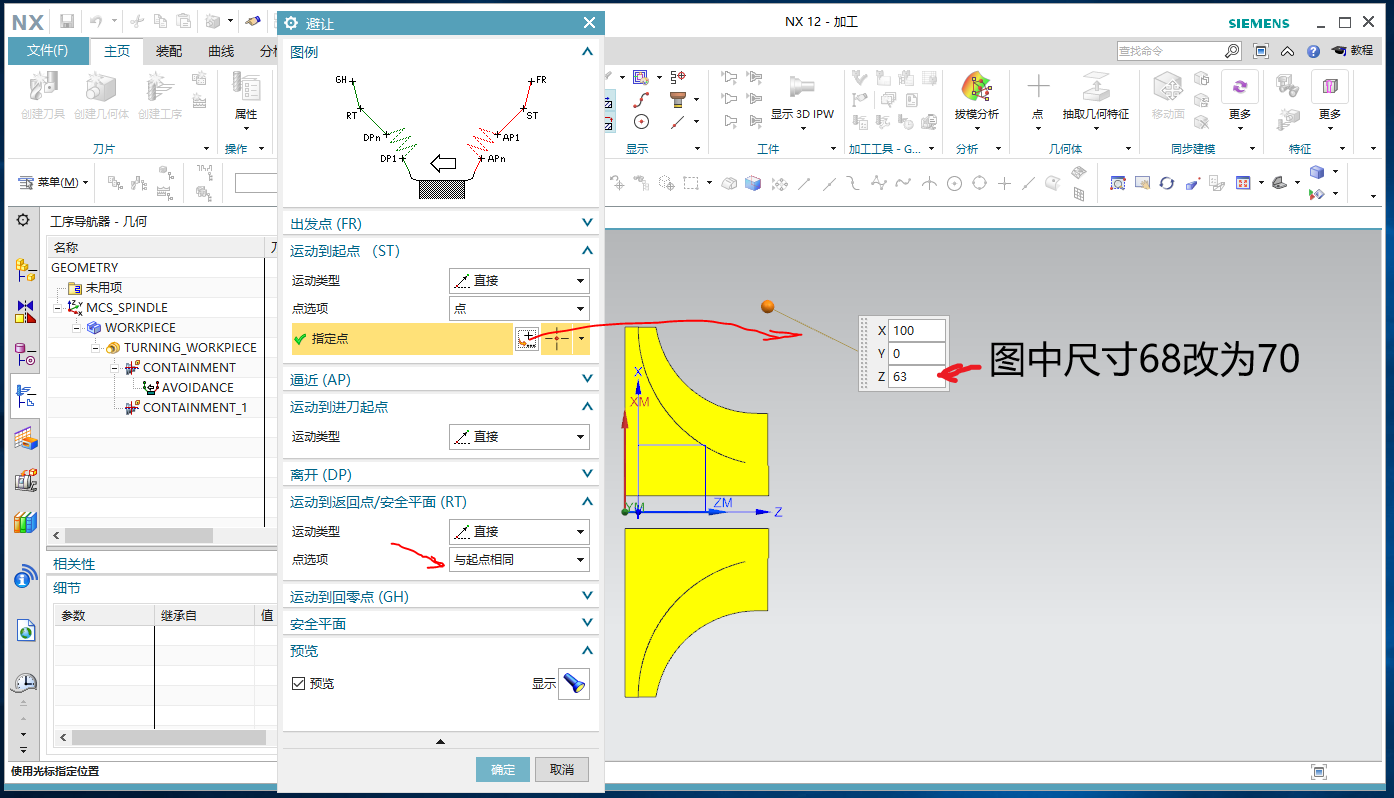Switch to the 主页 ribbon tab
The width and height of the screenshot is (1394, 798).
click(x=117, y=51)
